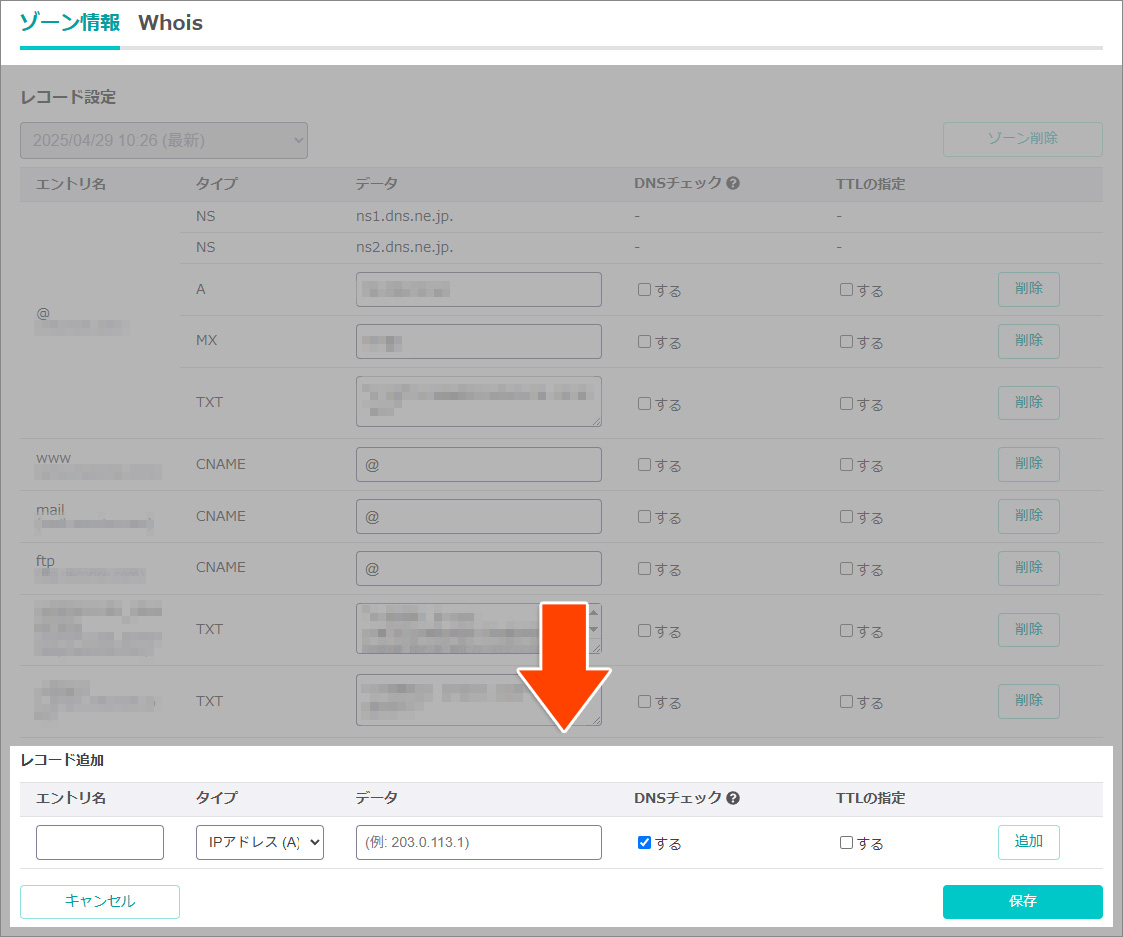Viewport: 1123px width, 937px height.
Task: Toggle TTL setting for the MX record
Action: tap(847, 342)
